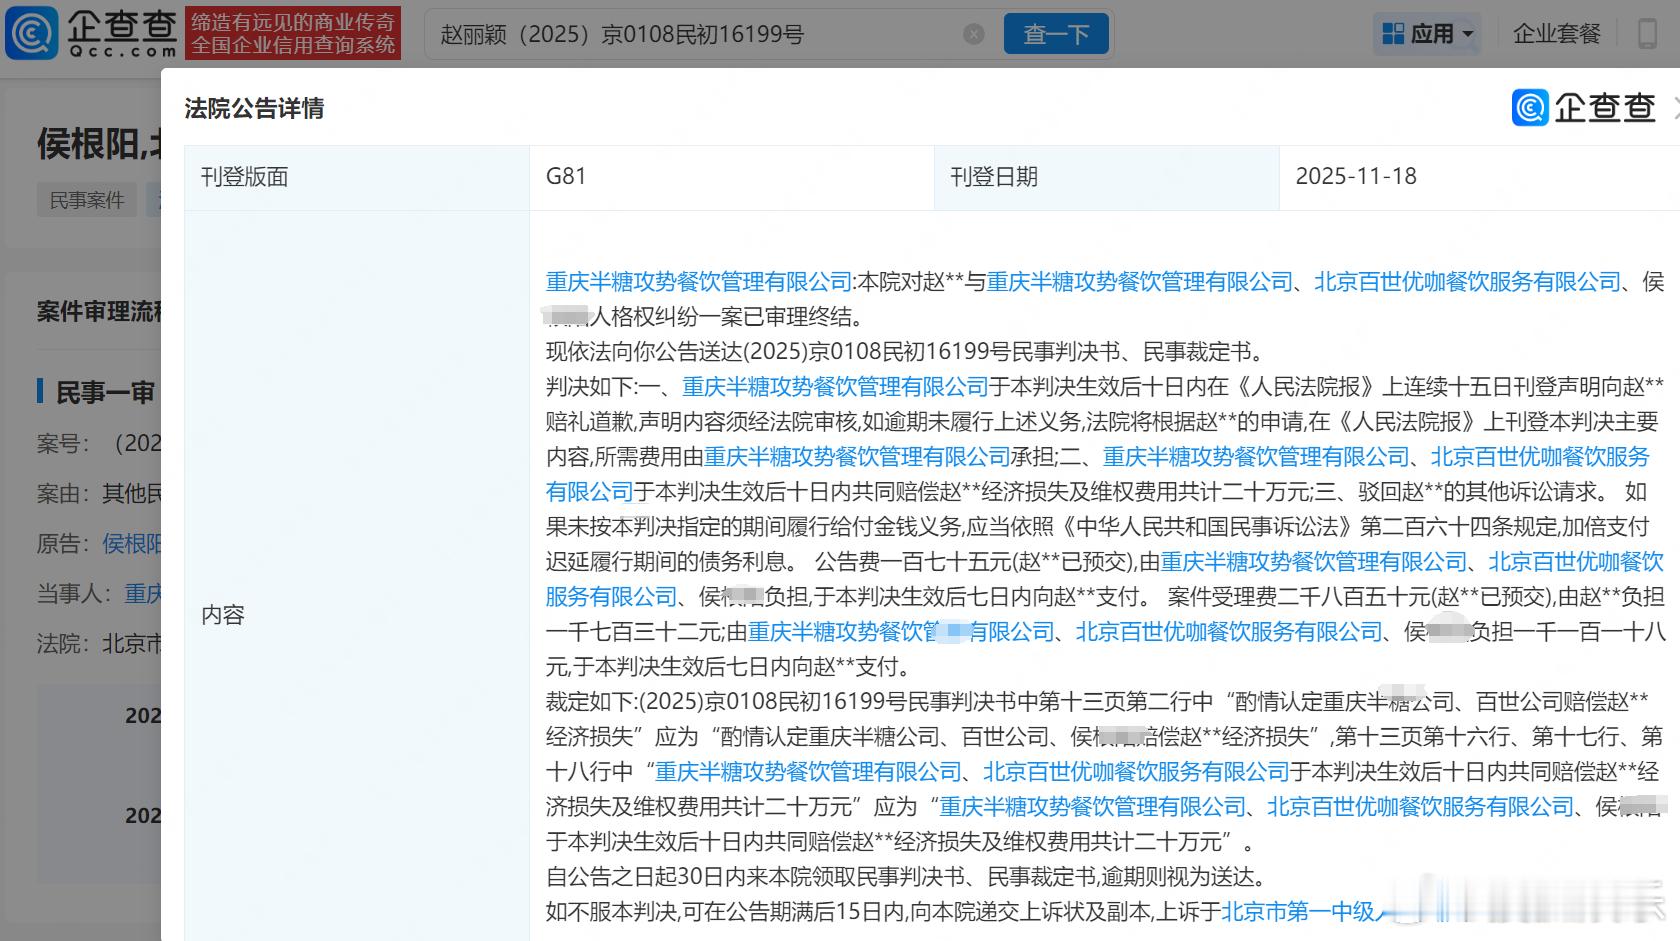Run the search with the 查一下 button
Screen dimensions: 1680x941
point(1055,35)
